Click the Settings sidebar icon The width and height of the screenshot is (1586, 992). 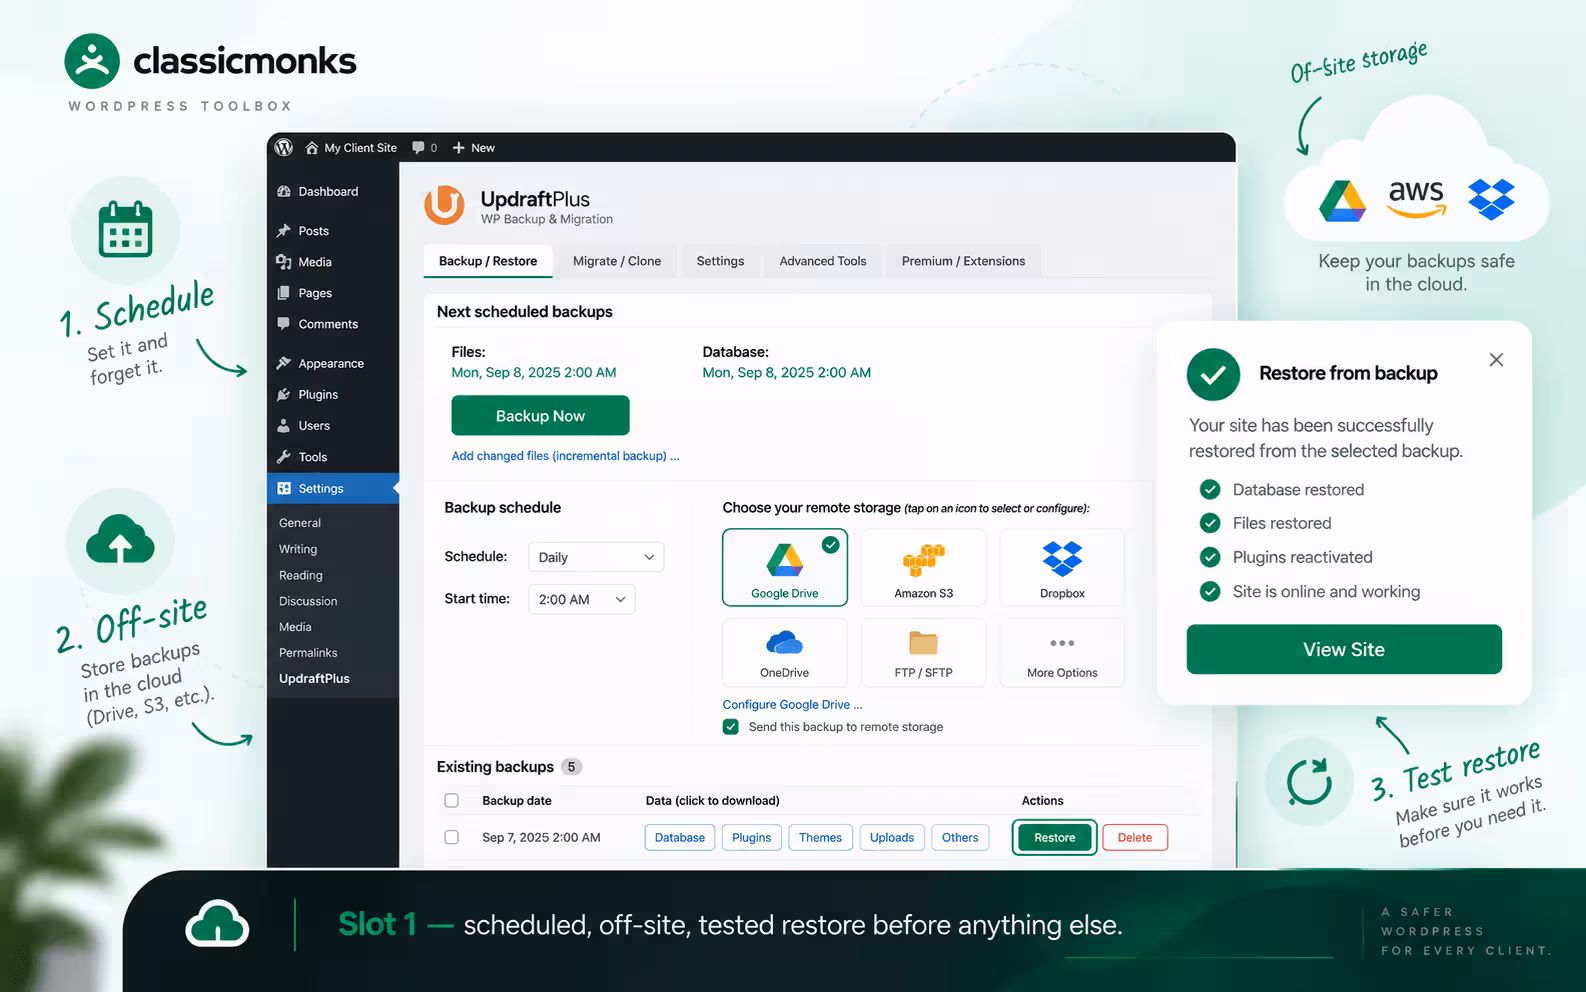284,488
